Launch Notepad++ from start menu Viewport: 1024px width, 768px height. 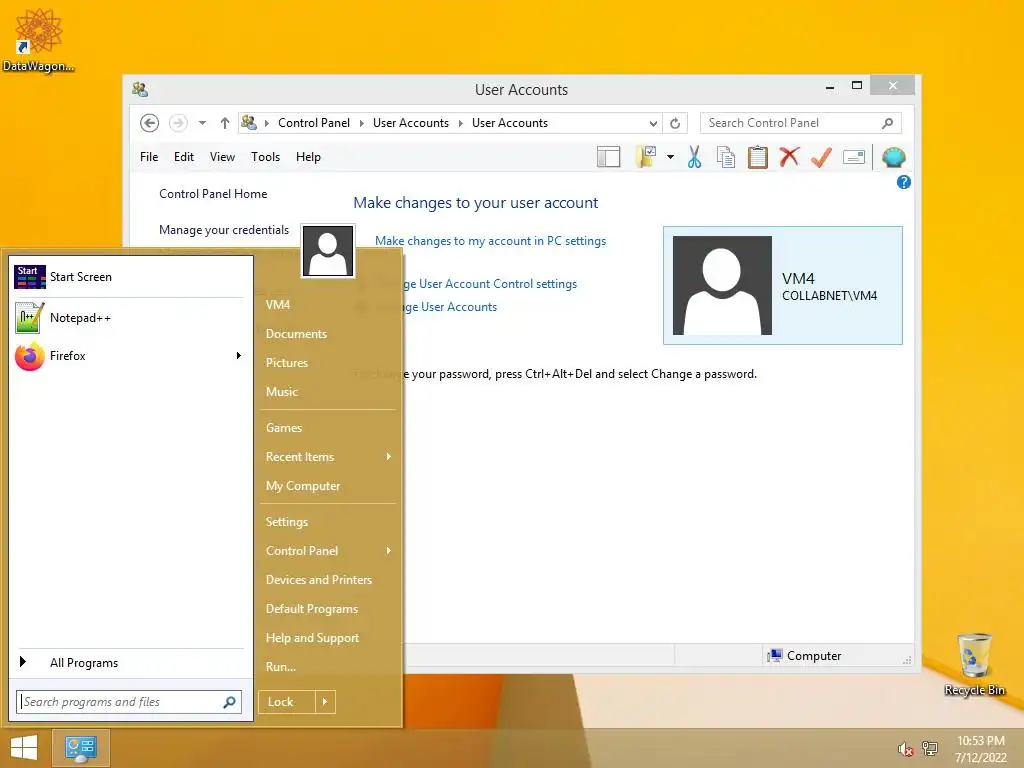coord(129,318)
